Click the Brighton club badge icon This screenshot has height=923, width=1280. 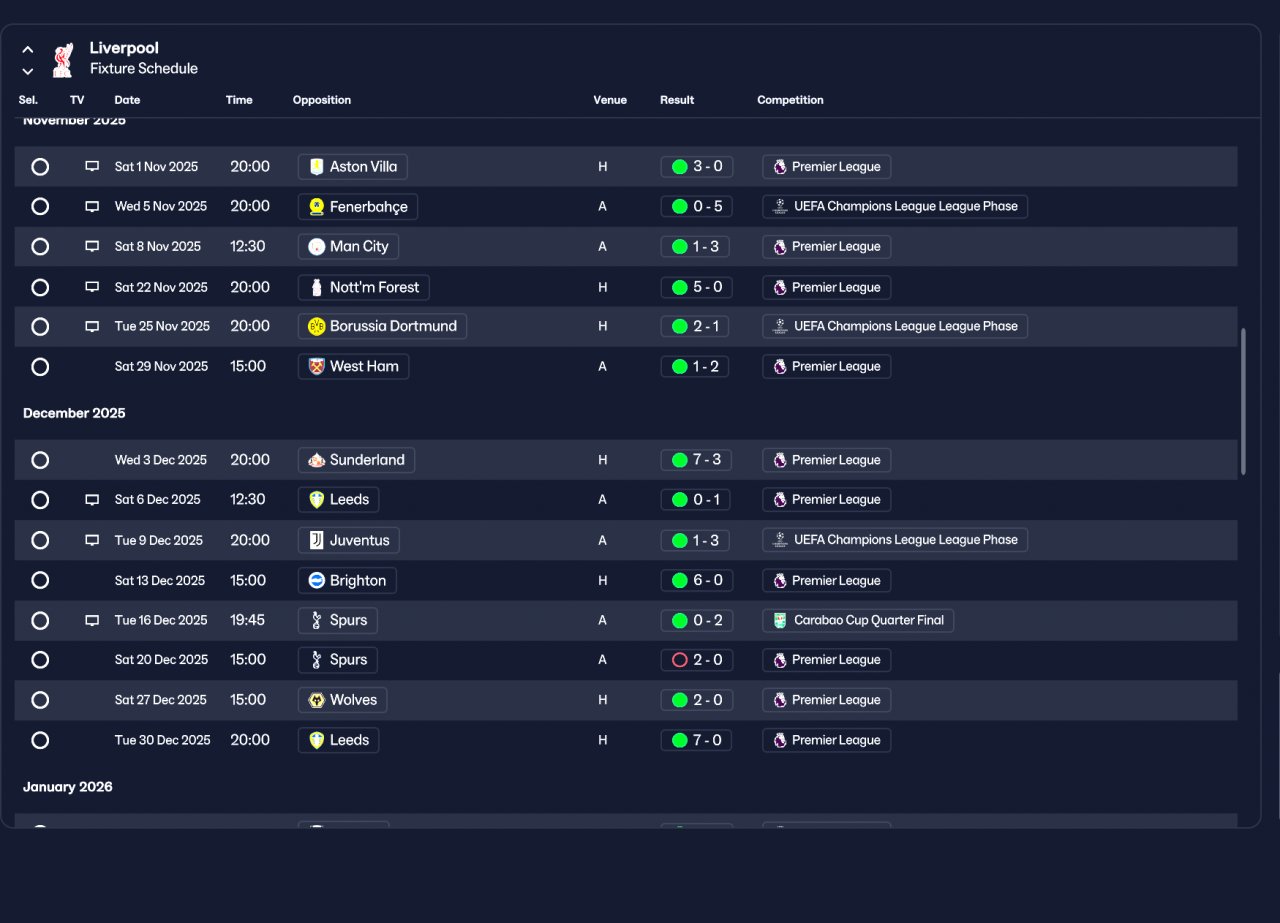click(x=317, y=580)
